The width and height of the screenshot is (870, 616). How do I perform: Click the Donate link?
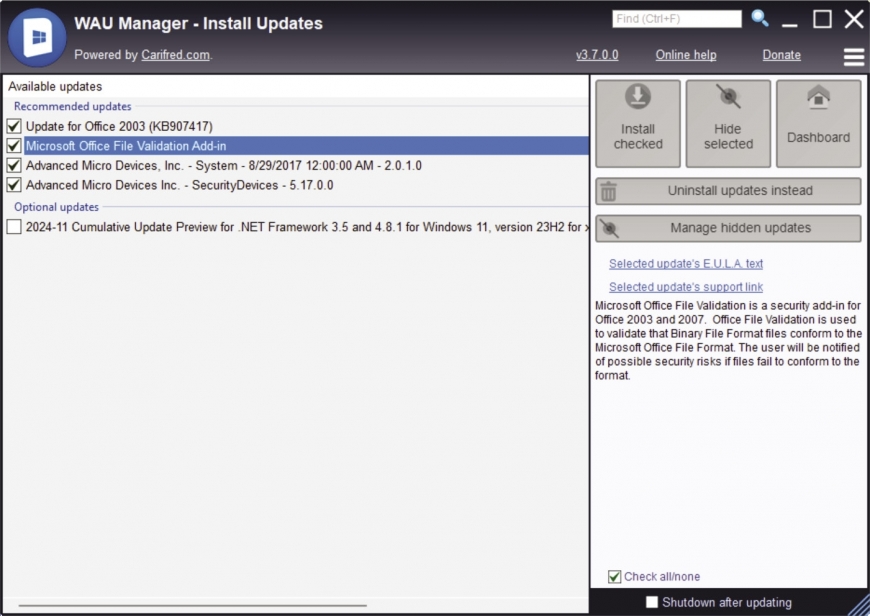coord(782,55)
